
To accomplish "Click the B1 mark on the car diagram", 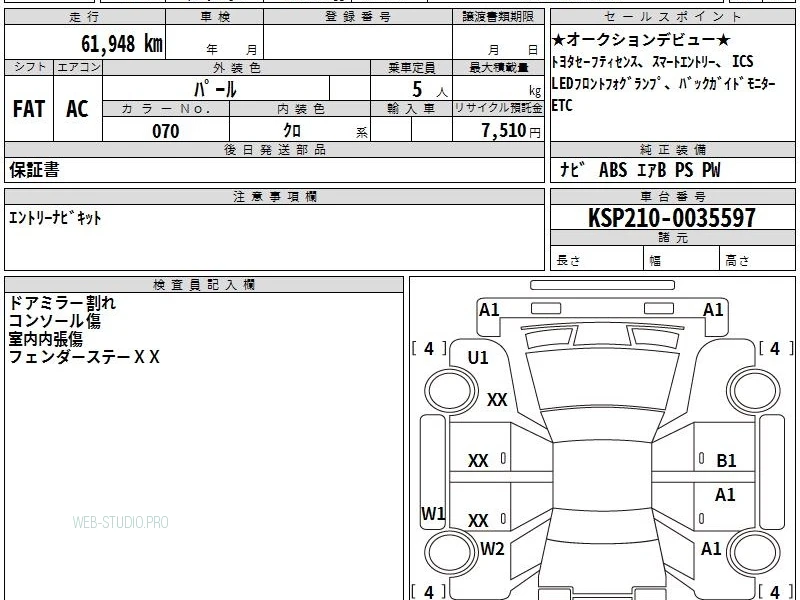I will point(726,461).
